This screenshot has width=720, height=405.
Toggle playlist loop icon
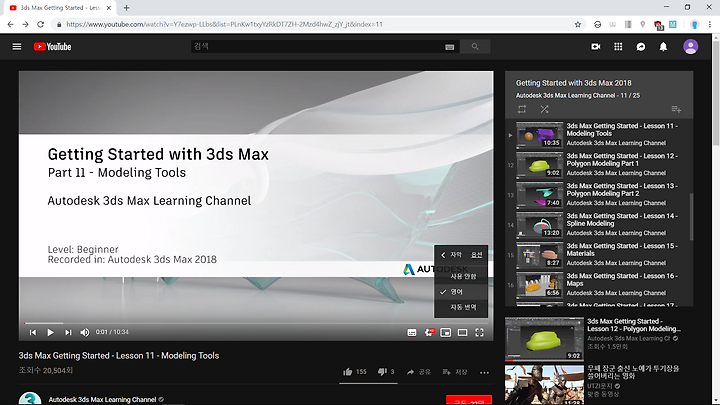click(x=522, y=109)
